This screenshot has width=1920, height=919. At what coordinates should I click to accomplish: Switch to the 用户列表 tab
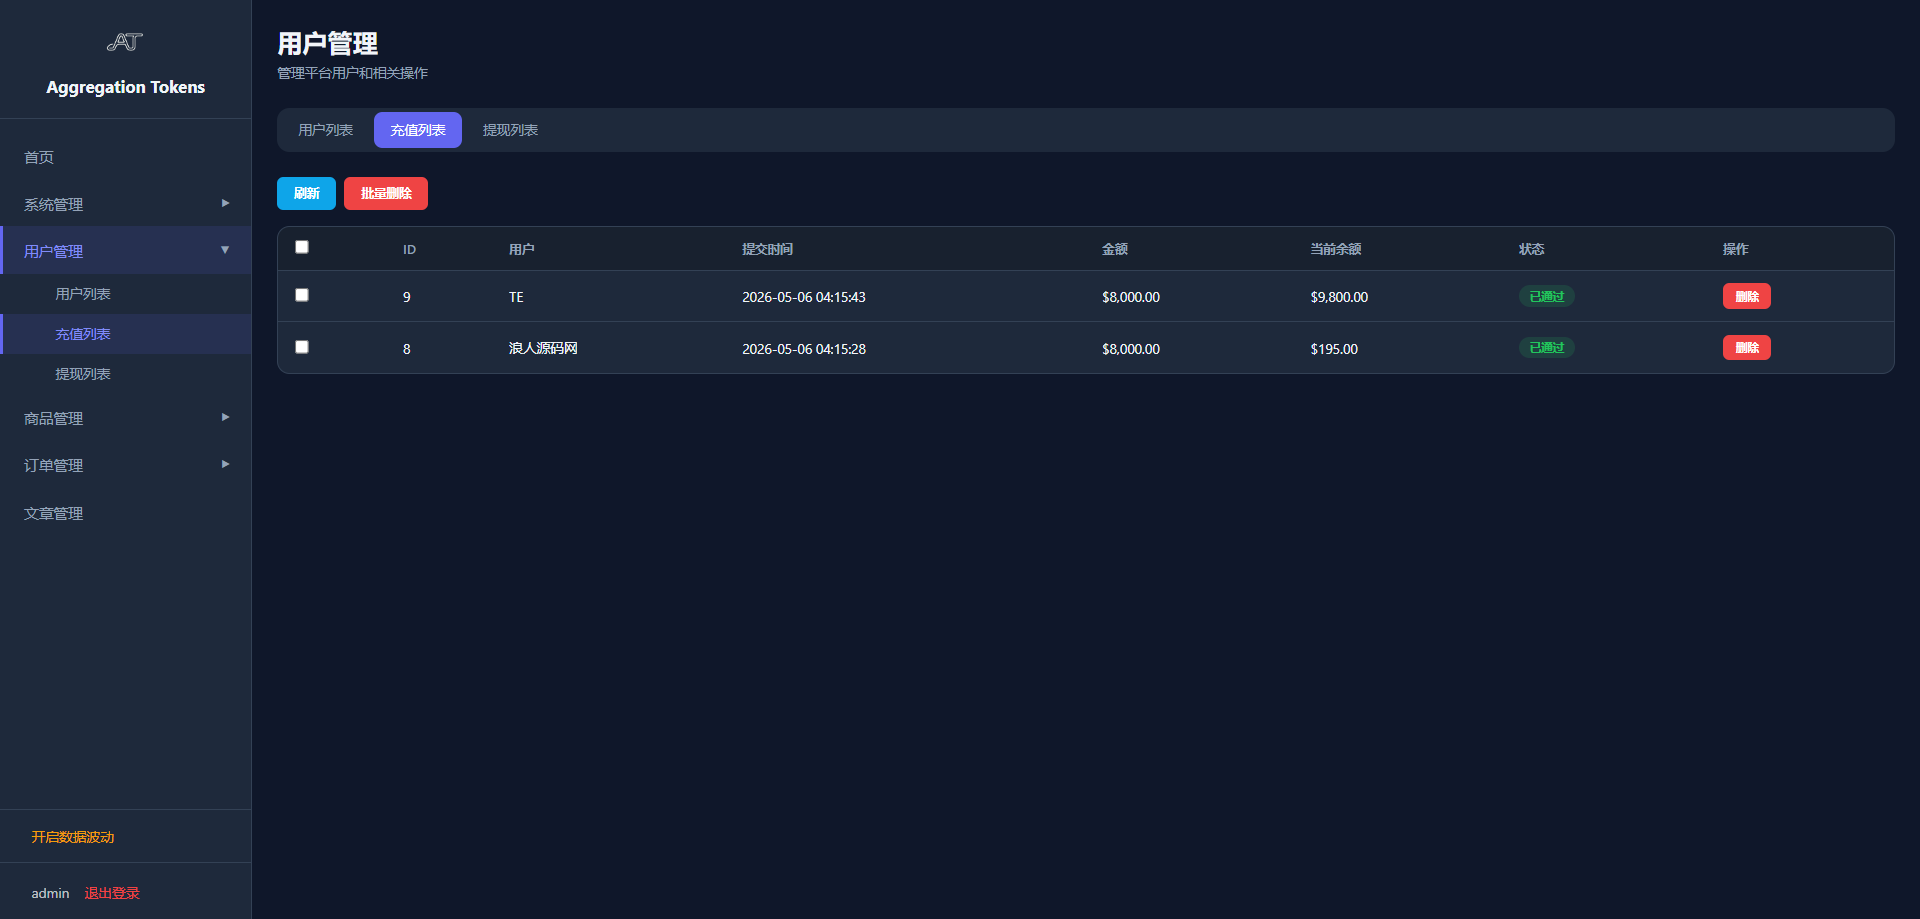click(325, 130)
